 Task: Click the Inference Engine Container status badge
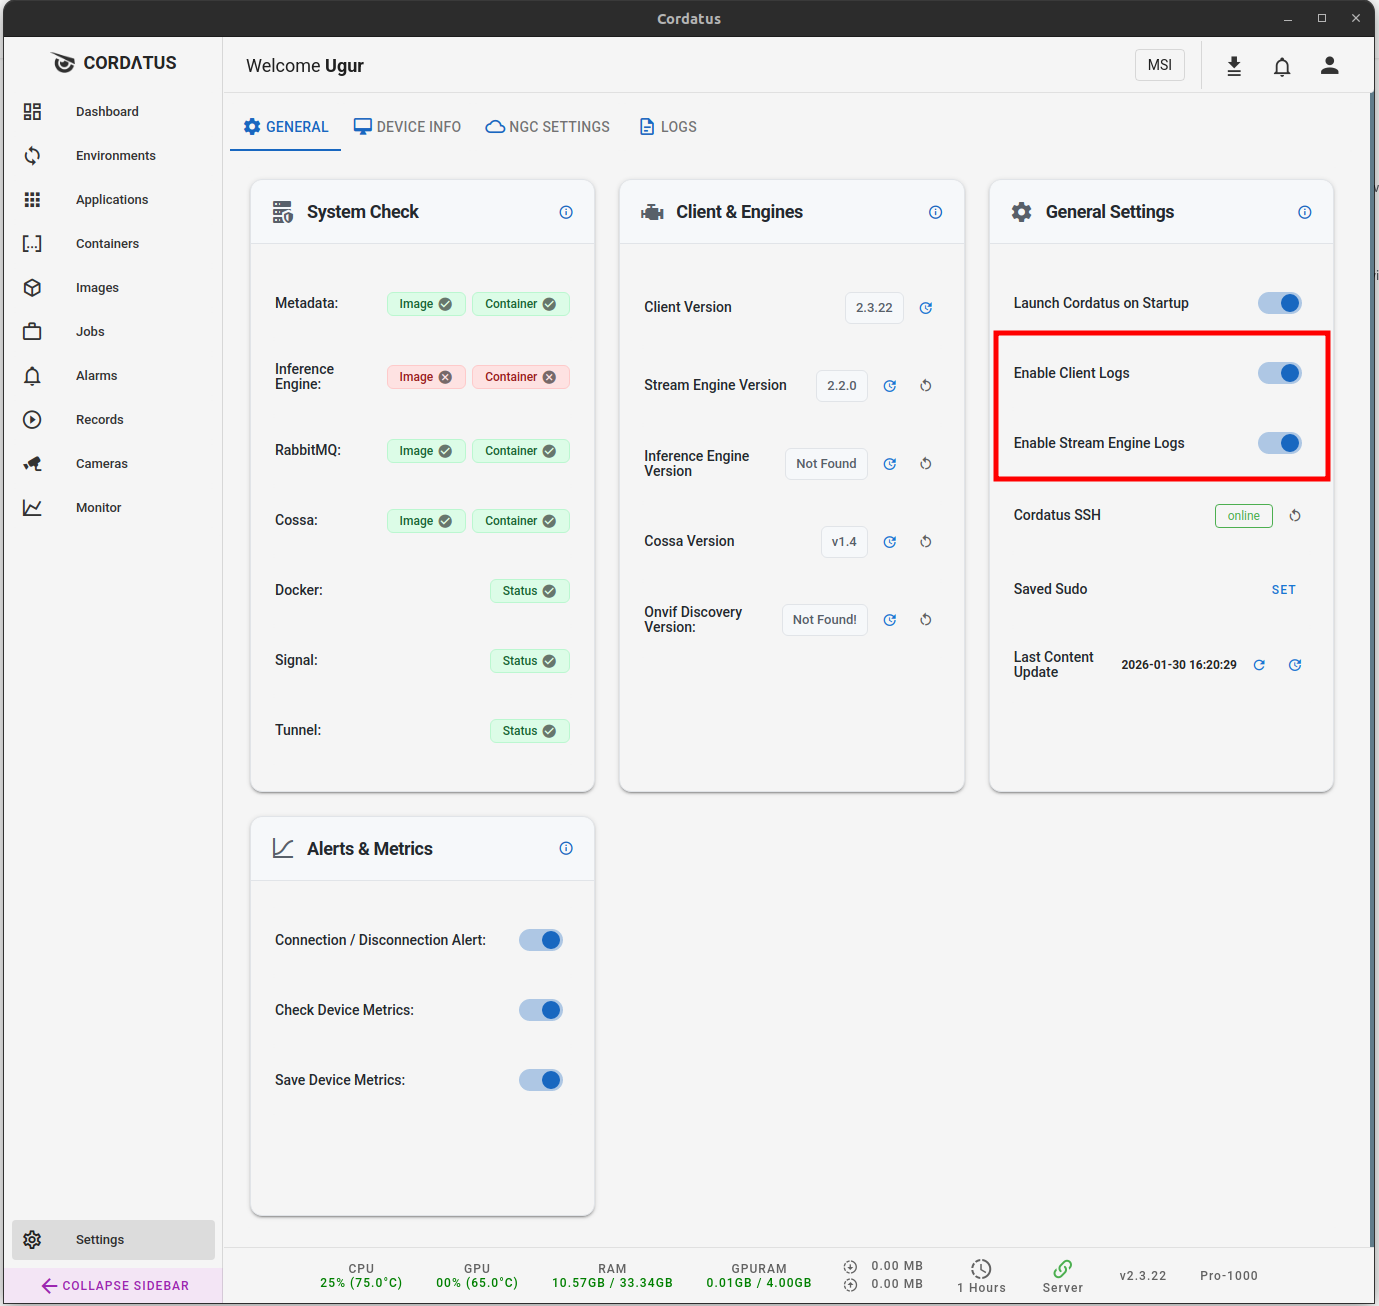pyautogui.click(x=520, y=377)
